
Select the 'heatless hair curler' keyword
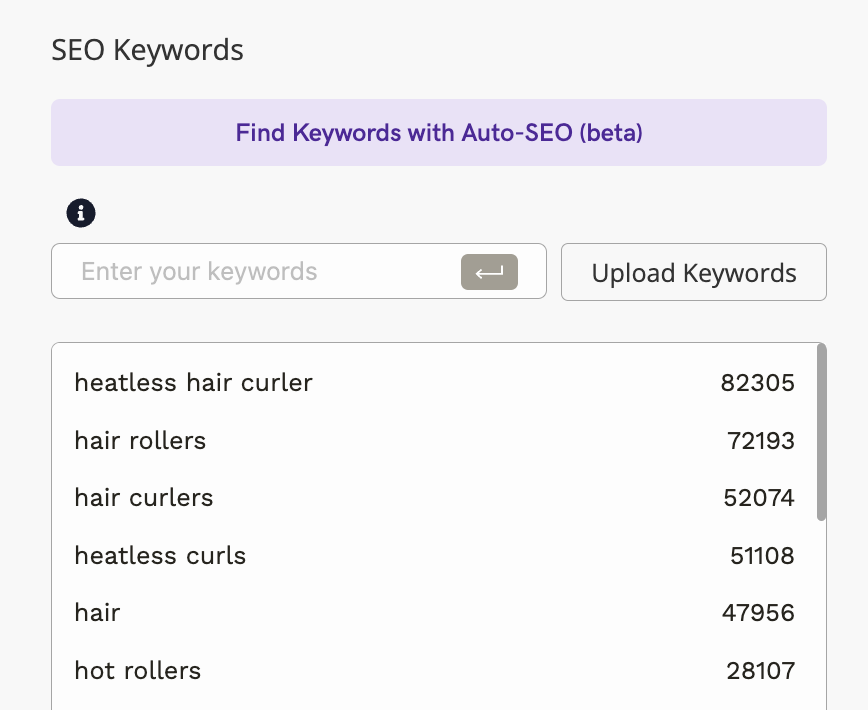[193, 382]
